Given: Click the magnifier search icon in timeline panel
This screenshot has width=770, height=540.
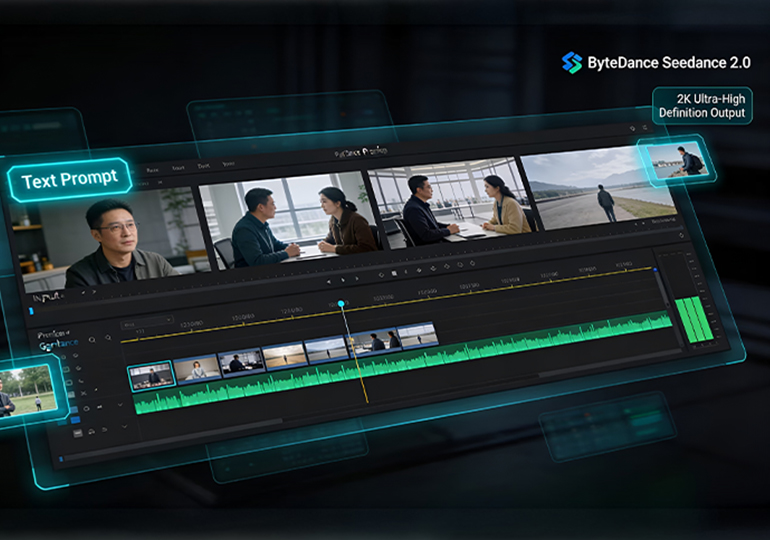Looking at the screenshot, I should (92, 339).
